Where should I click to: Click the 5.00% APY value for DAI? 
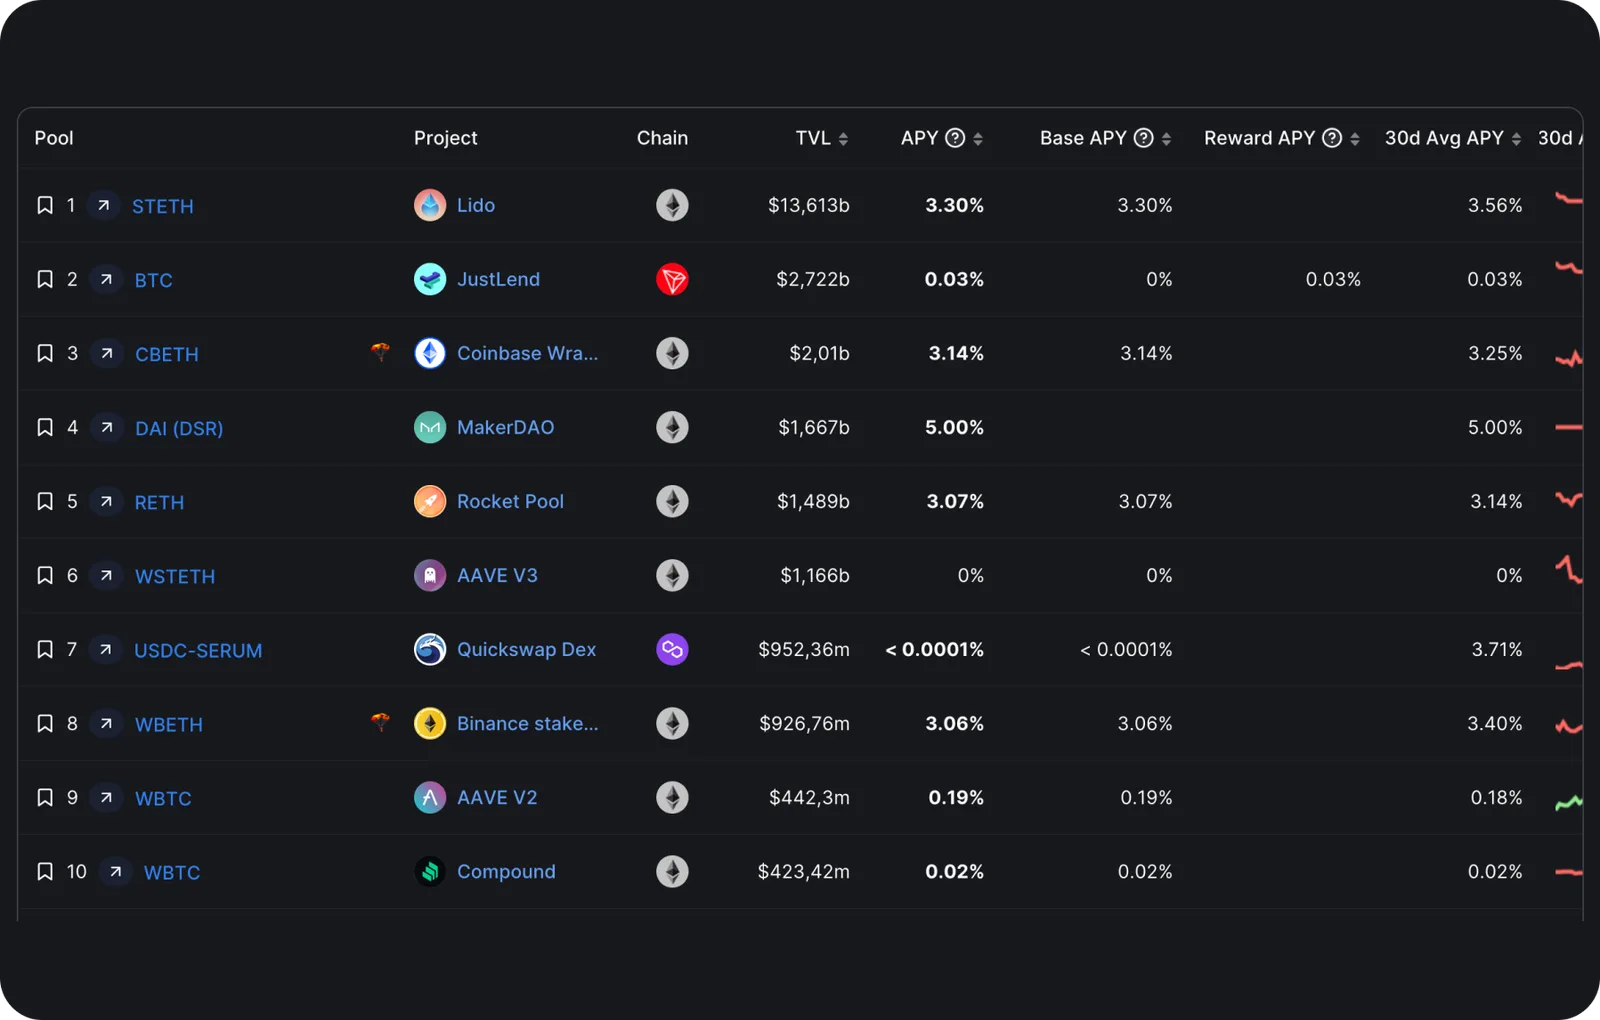coord(954,427)
